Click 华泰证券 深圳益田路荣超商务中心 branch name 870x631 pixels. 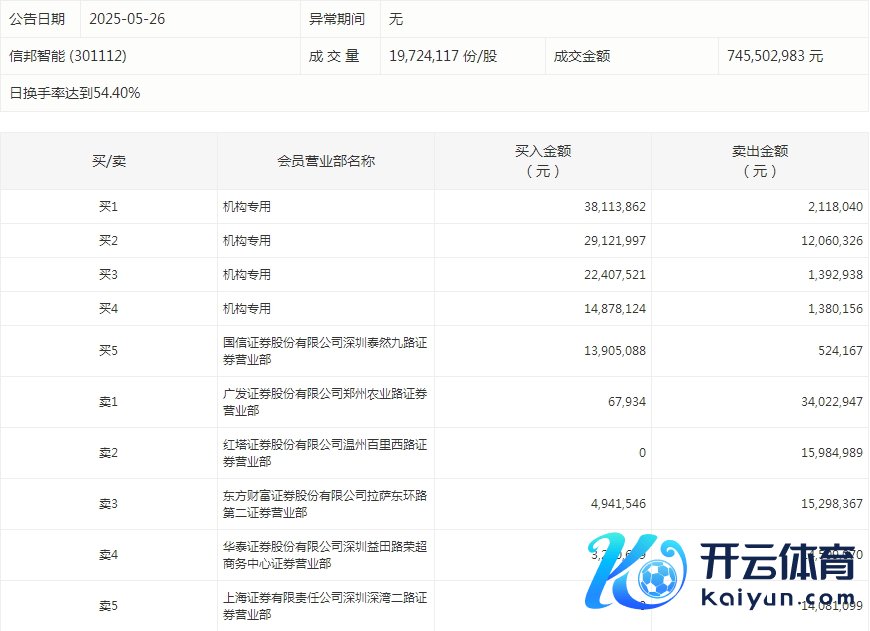(x=325, y=555)
